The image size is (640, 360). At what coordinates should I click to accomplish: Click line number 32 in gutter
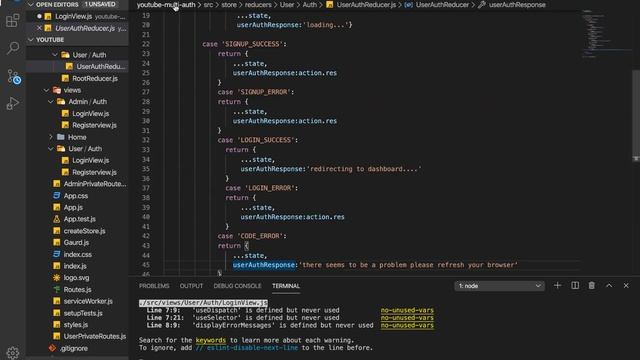(146, 140)
